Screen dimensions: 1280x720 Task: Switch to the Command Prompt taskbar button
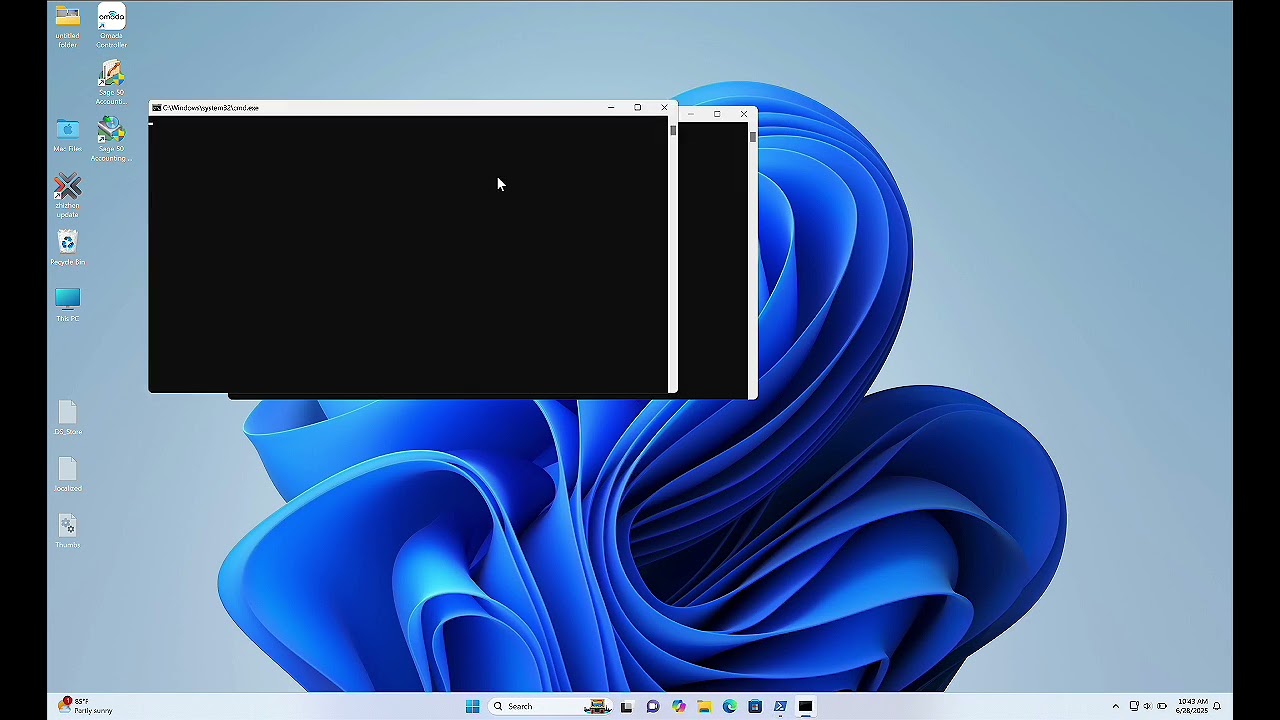pos(805,706)
